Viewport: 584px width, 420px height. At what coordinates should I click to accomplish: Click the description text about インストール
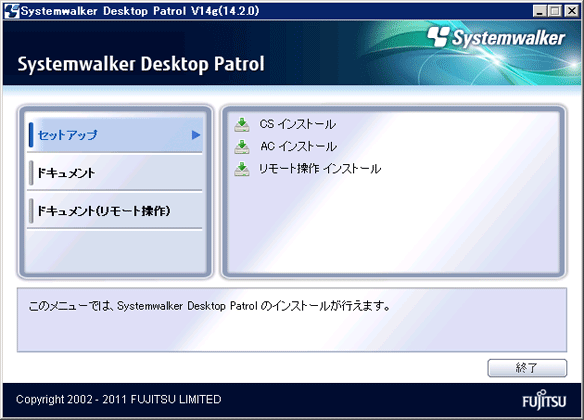[x=209, y=306]
